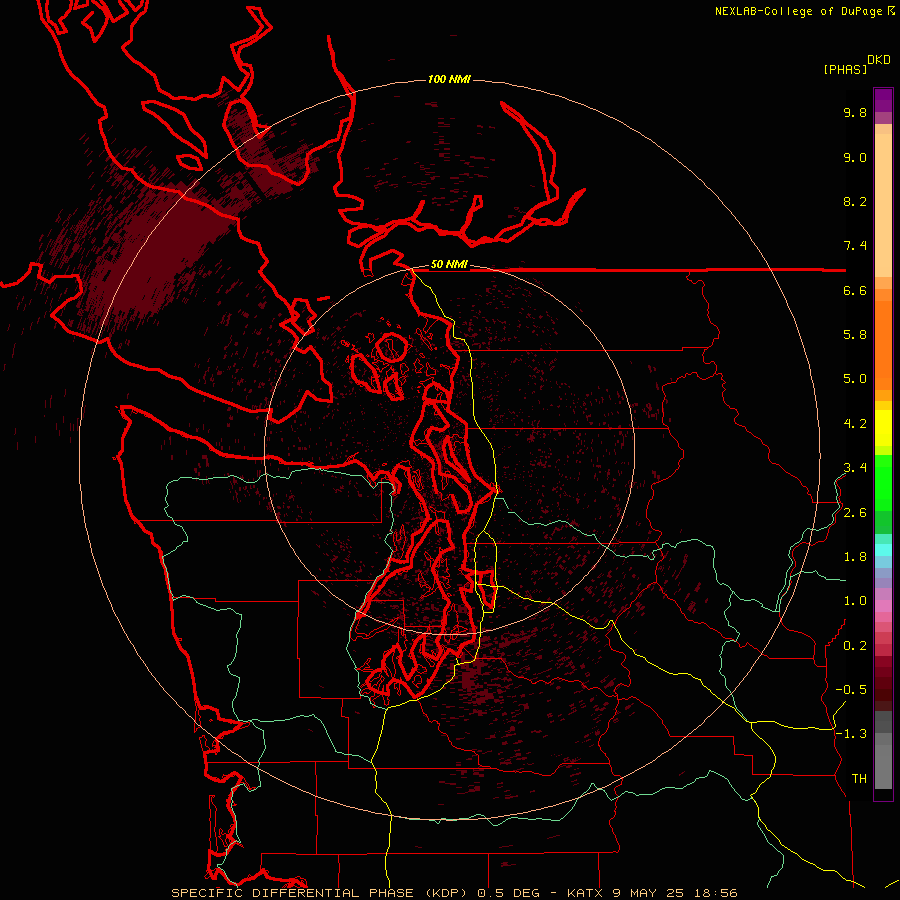
Task: Click the 4.2 value on the legend
Action: click(x=855, y=424)
